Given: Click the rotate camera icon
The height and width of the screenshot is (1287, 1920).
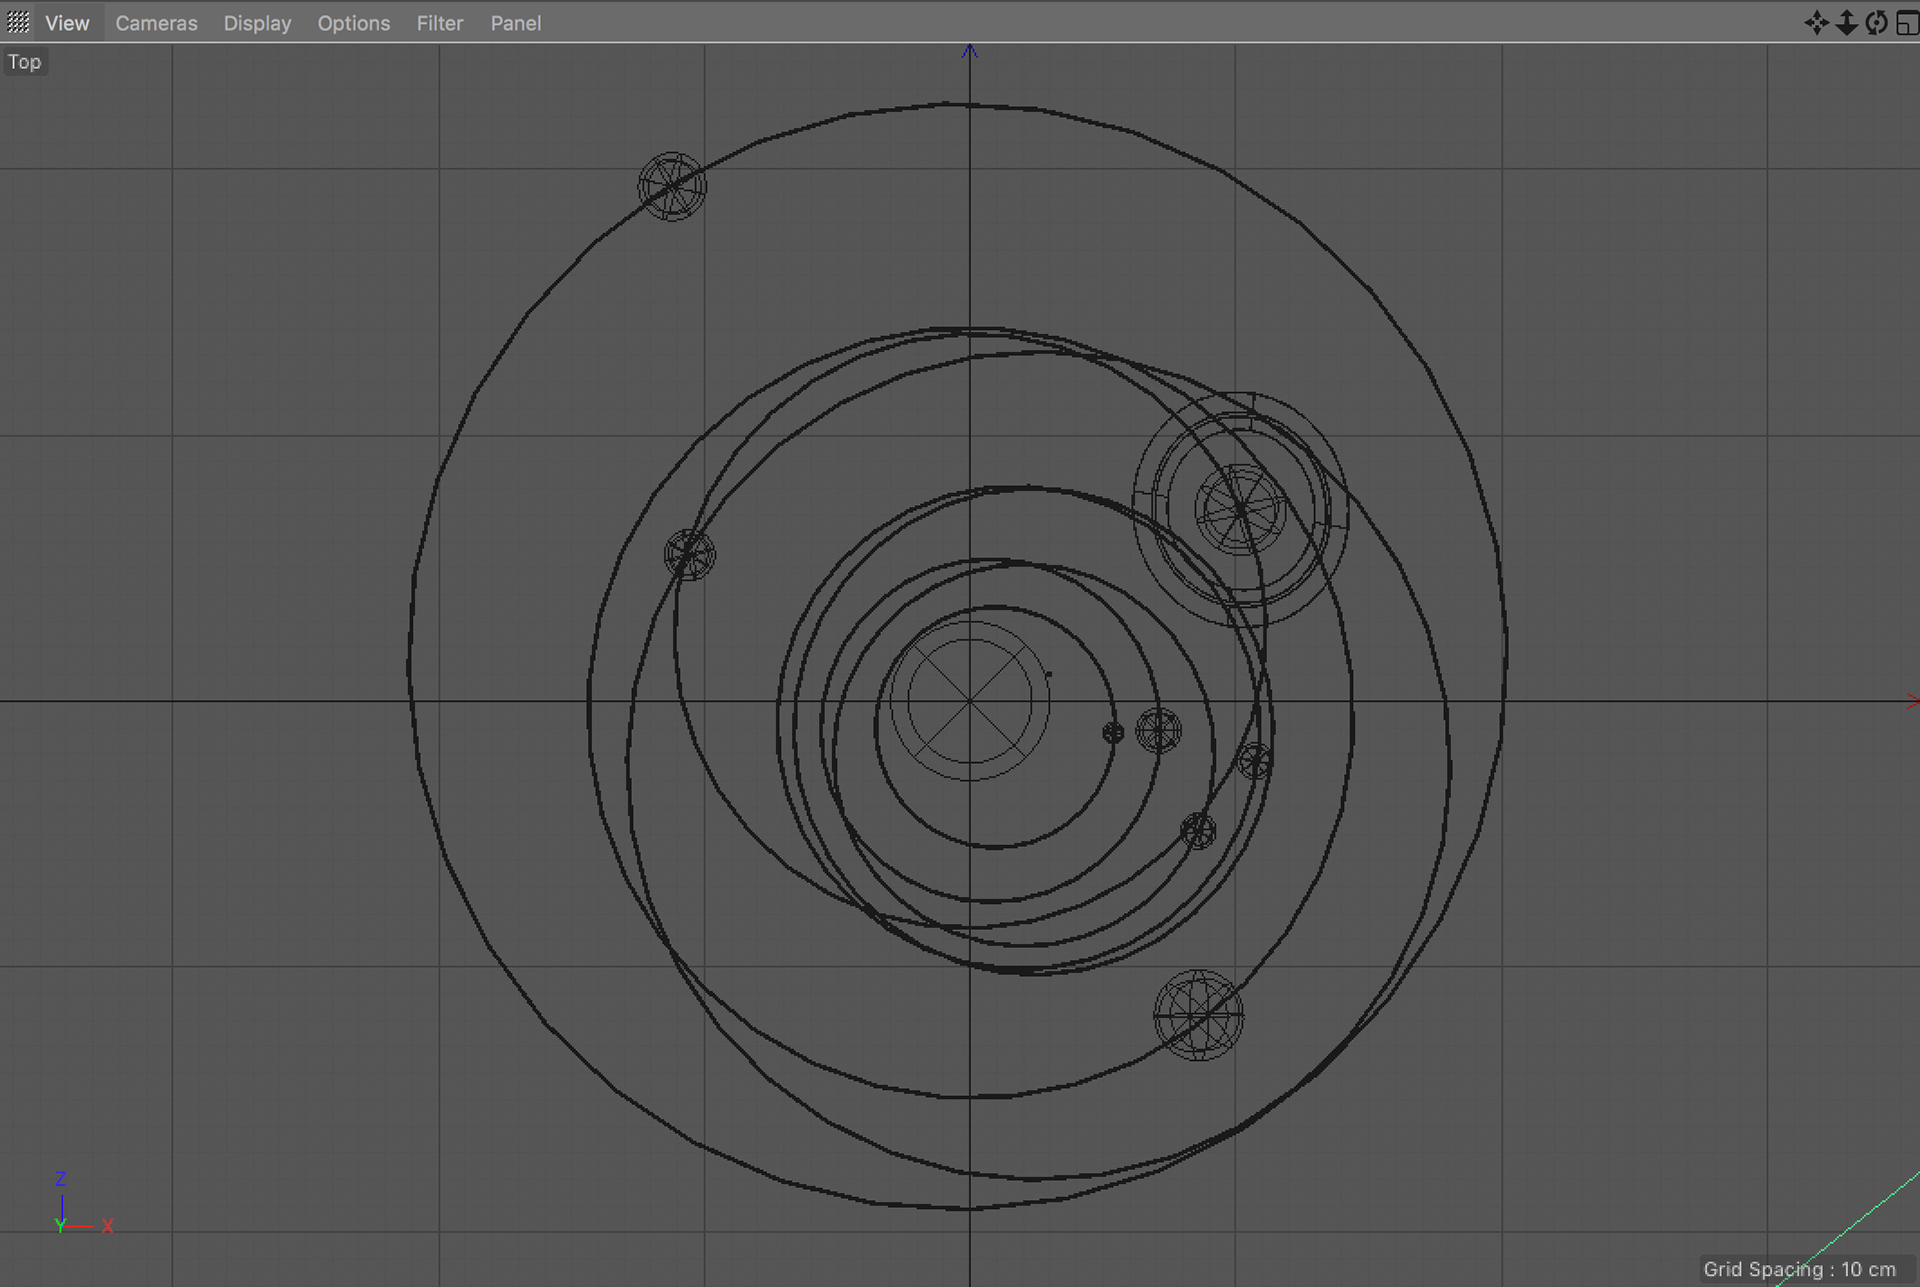Looking at the screenshot, I should (1876, 22).
